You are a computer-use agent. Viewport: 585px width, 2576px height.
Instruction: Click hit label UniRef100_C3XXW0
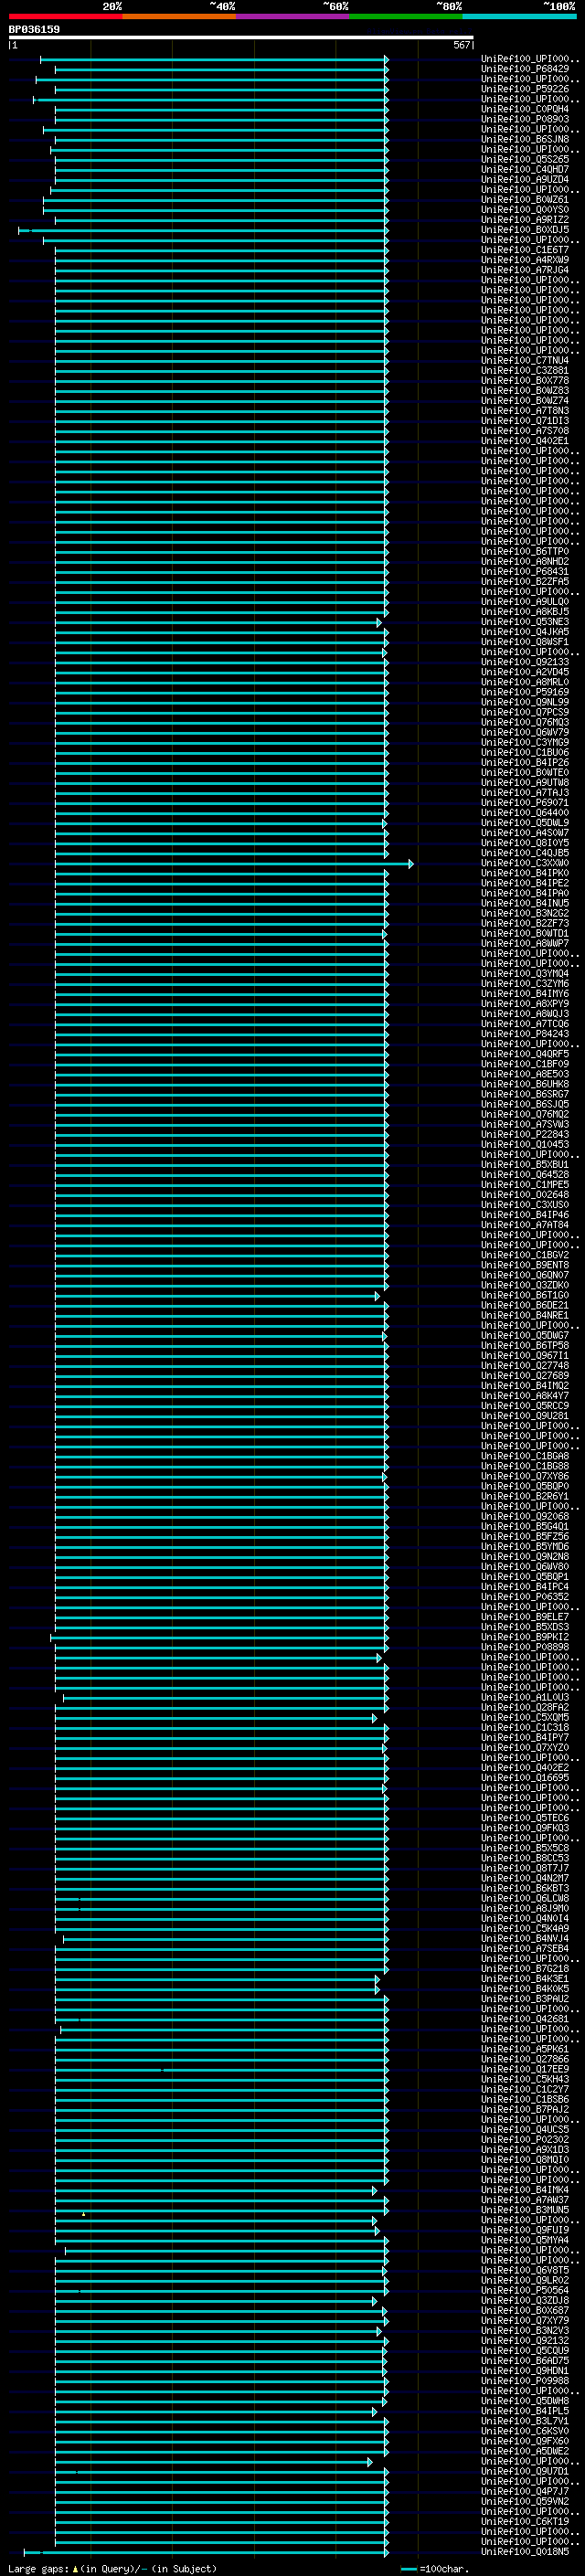(x=525, y=863)
